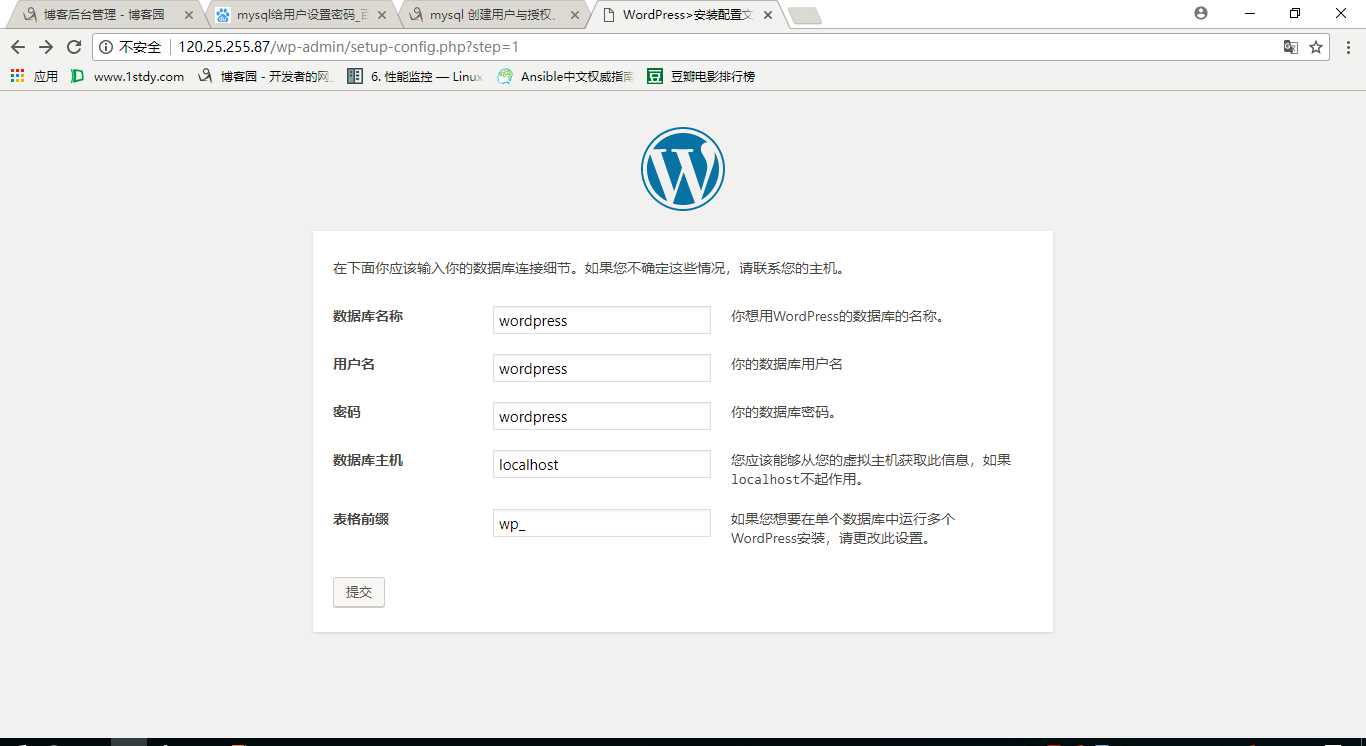Open the Chrome user profile icon
The height and width of the screenshot is (746, 1366).
(1201, 13)
